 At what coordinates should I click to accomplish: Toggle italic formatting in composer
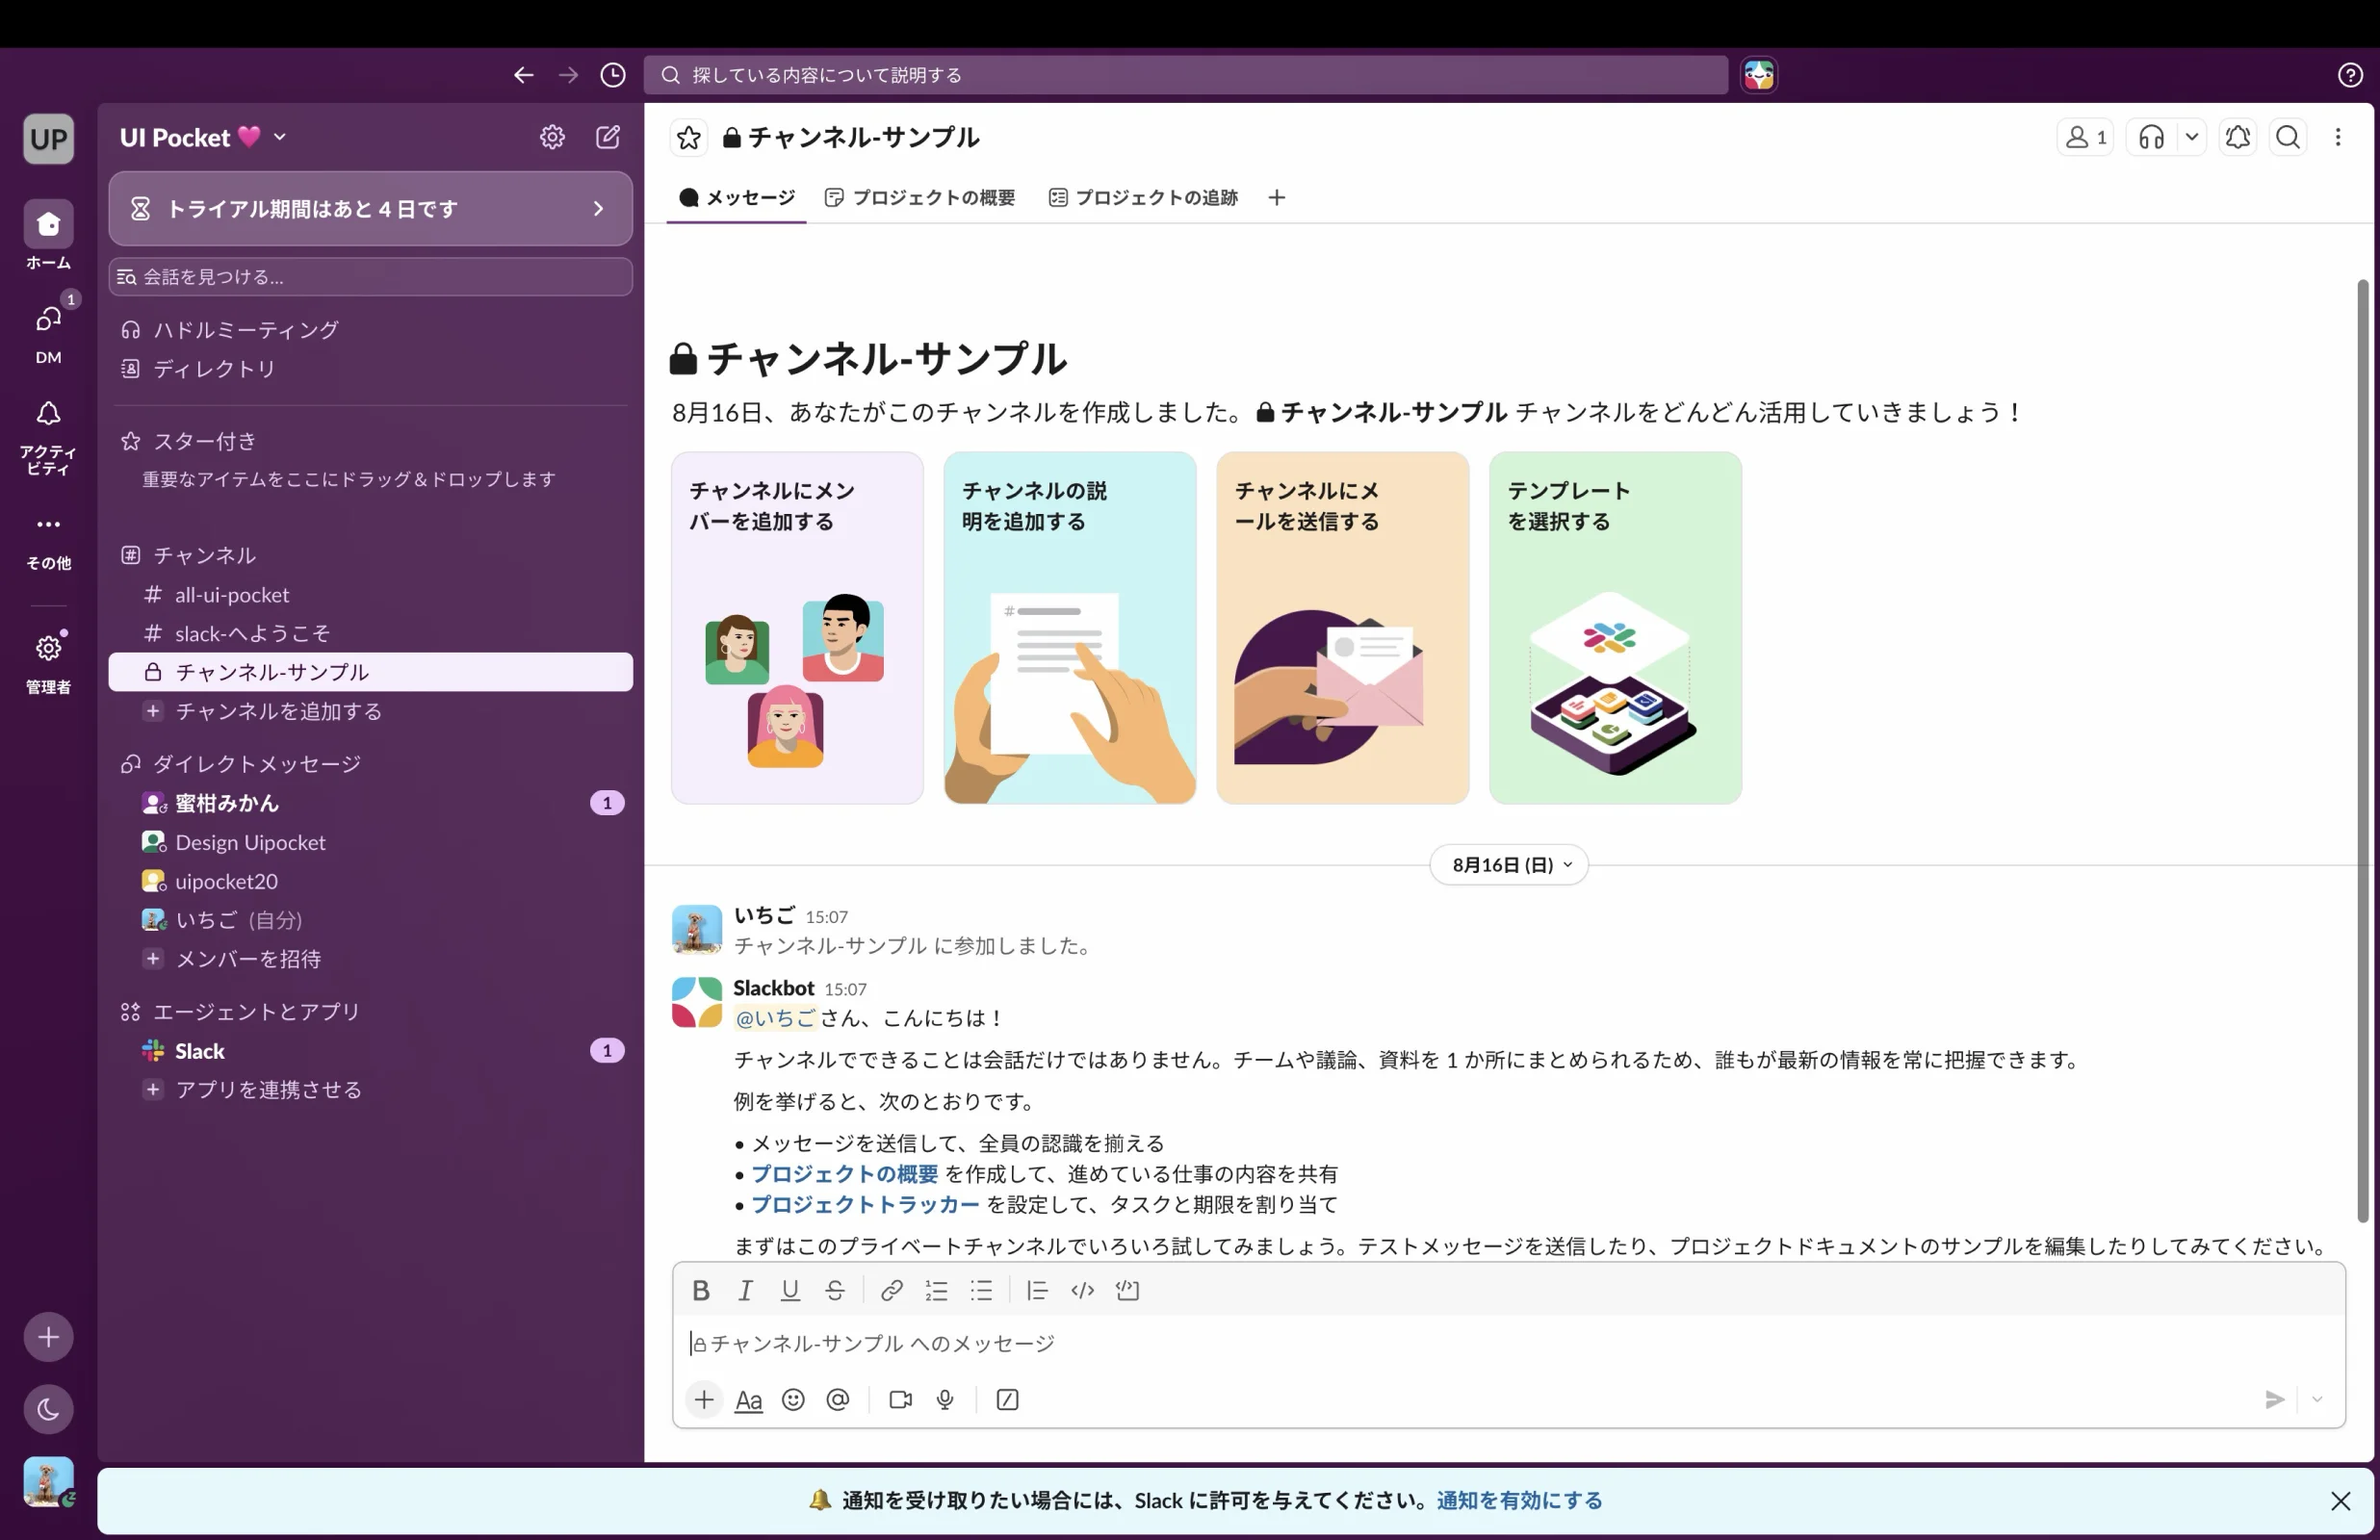point(745,1290)
